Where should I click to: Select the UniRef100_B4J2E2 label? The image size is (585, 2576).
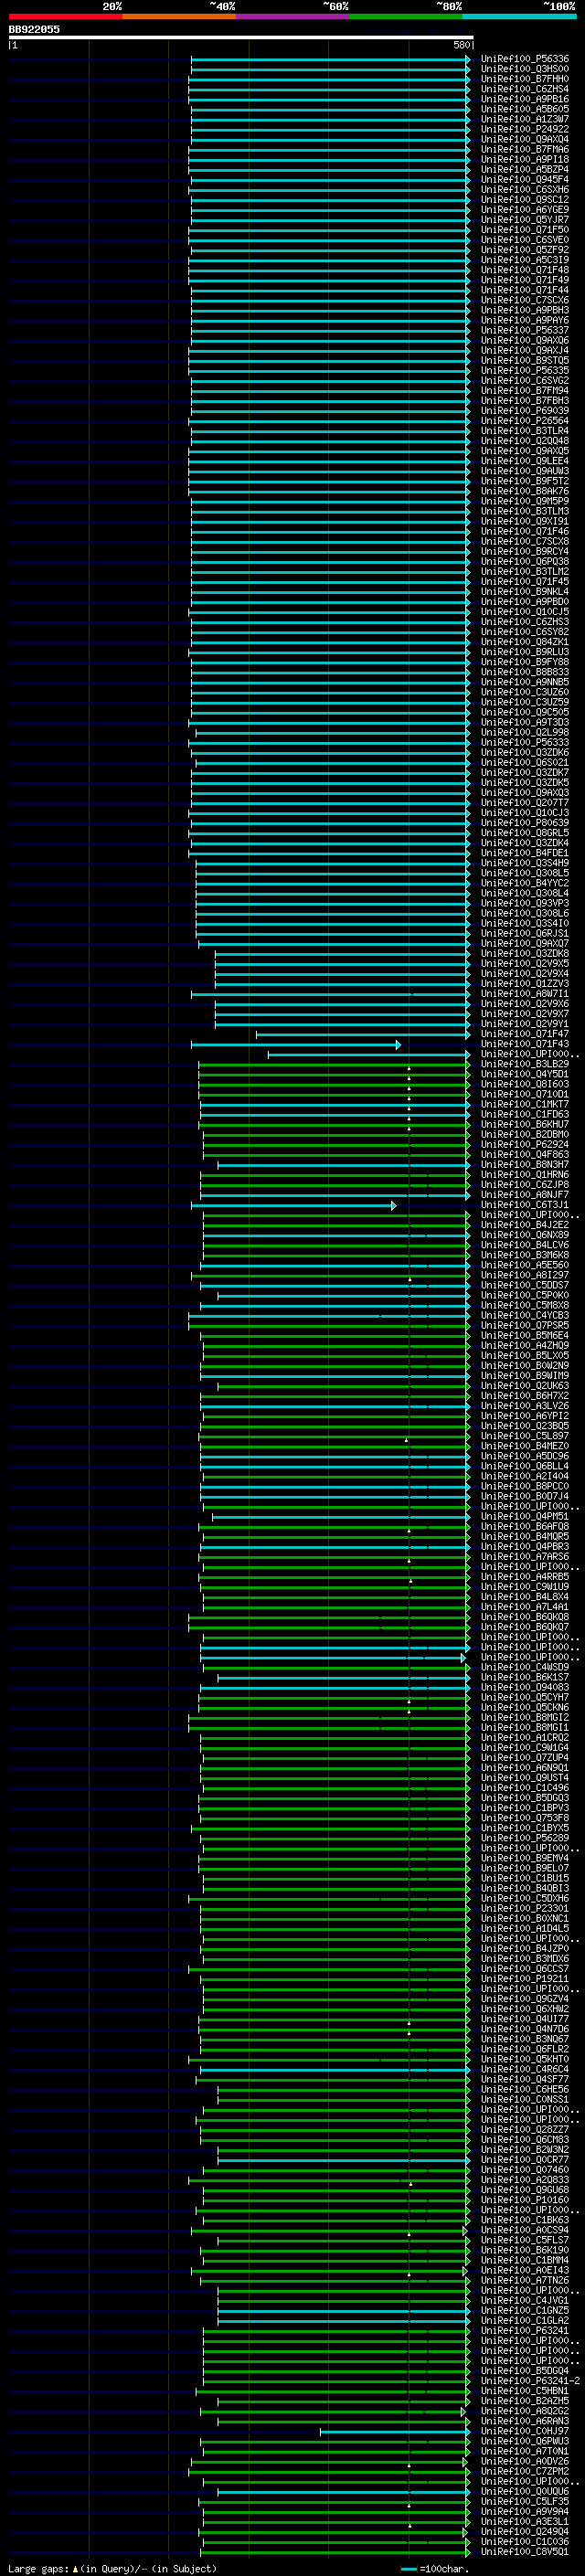coord(525,1225)
